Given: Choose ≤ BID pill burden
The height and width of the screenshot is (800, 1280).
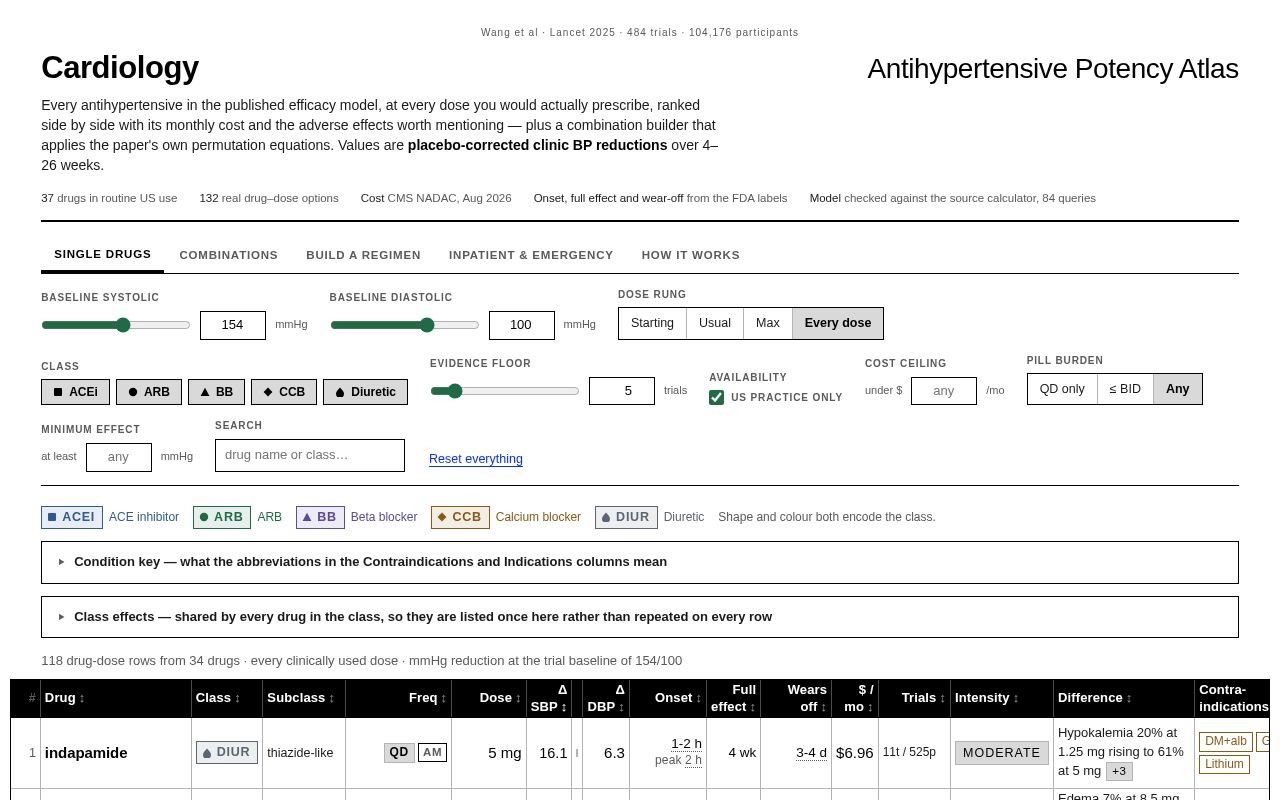Looking at the screenshot, I should (1125, 389).
